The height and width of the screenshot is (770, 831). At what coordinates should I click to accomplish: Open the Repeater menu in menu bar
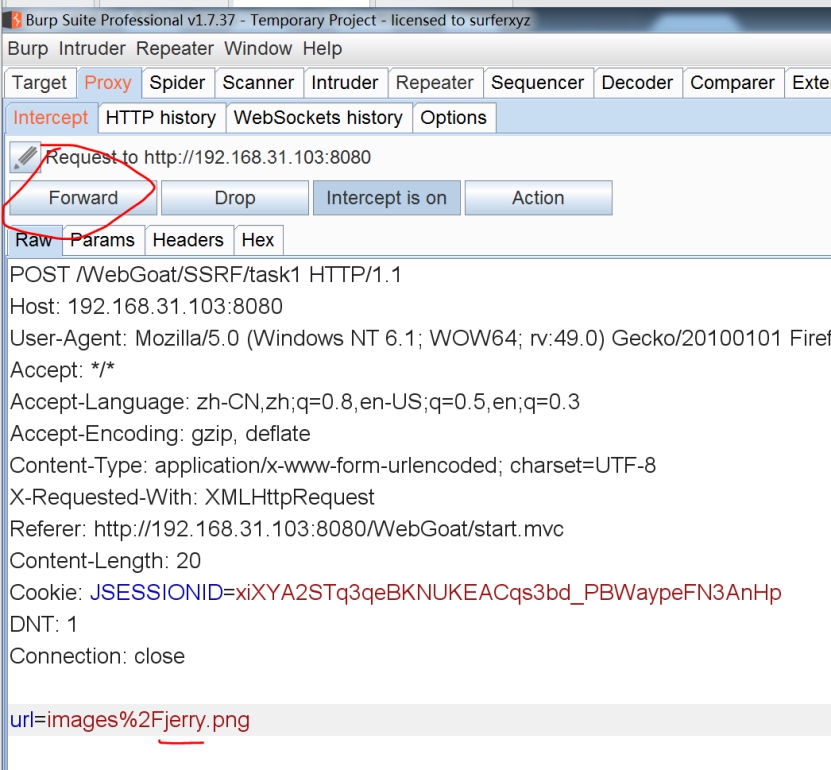point(174,49)
